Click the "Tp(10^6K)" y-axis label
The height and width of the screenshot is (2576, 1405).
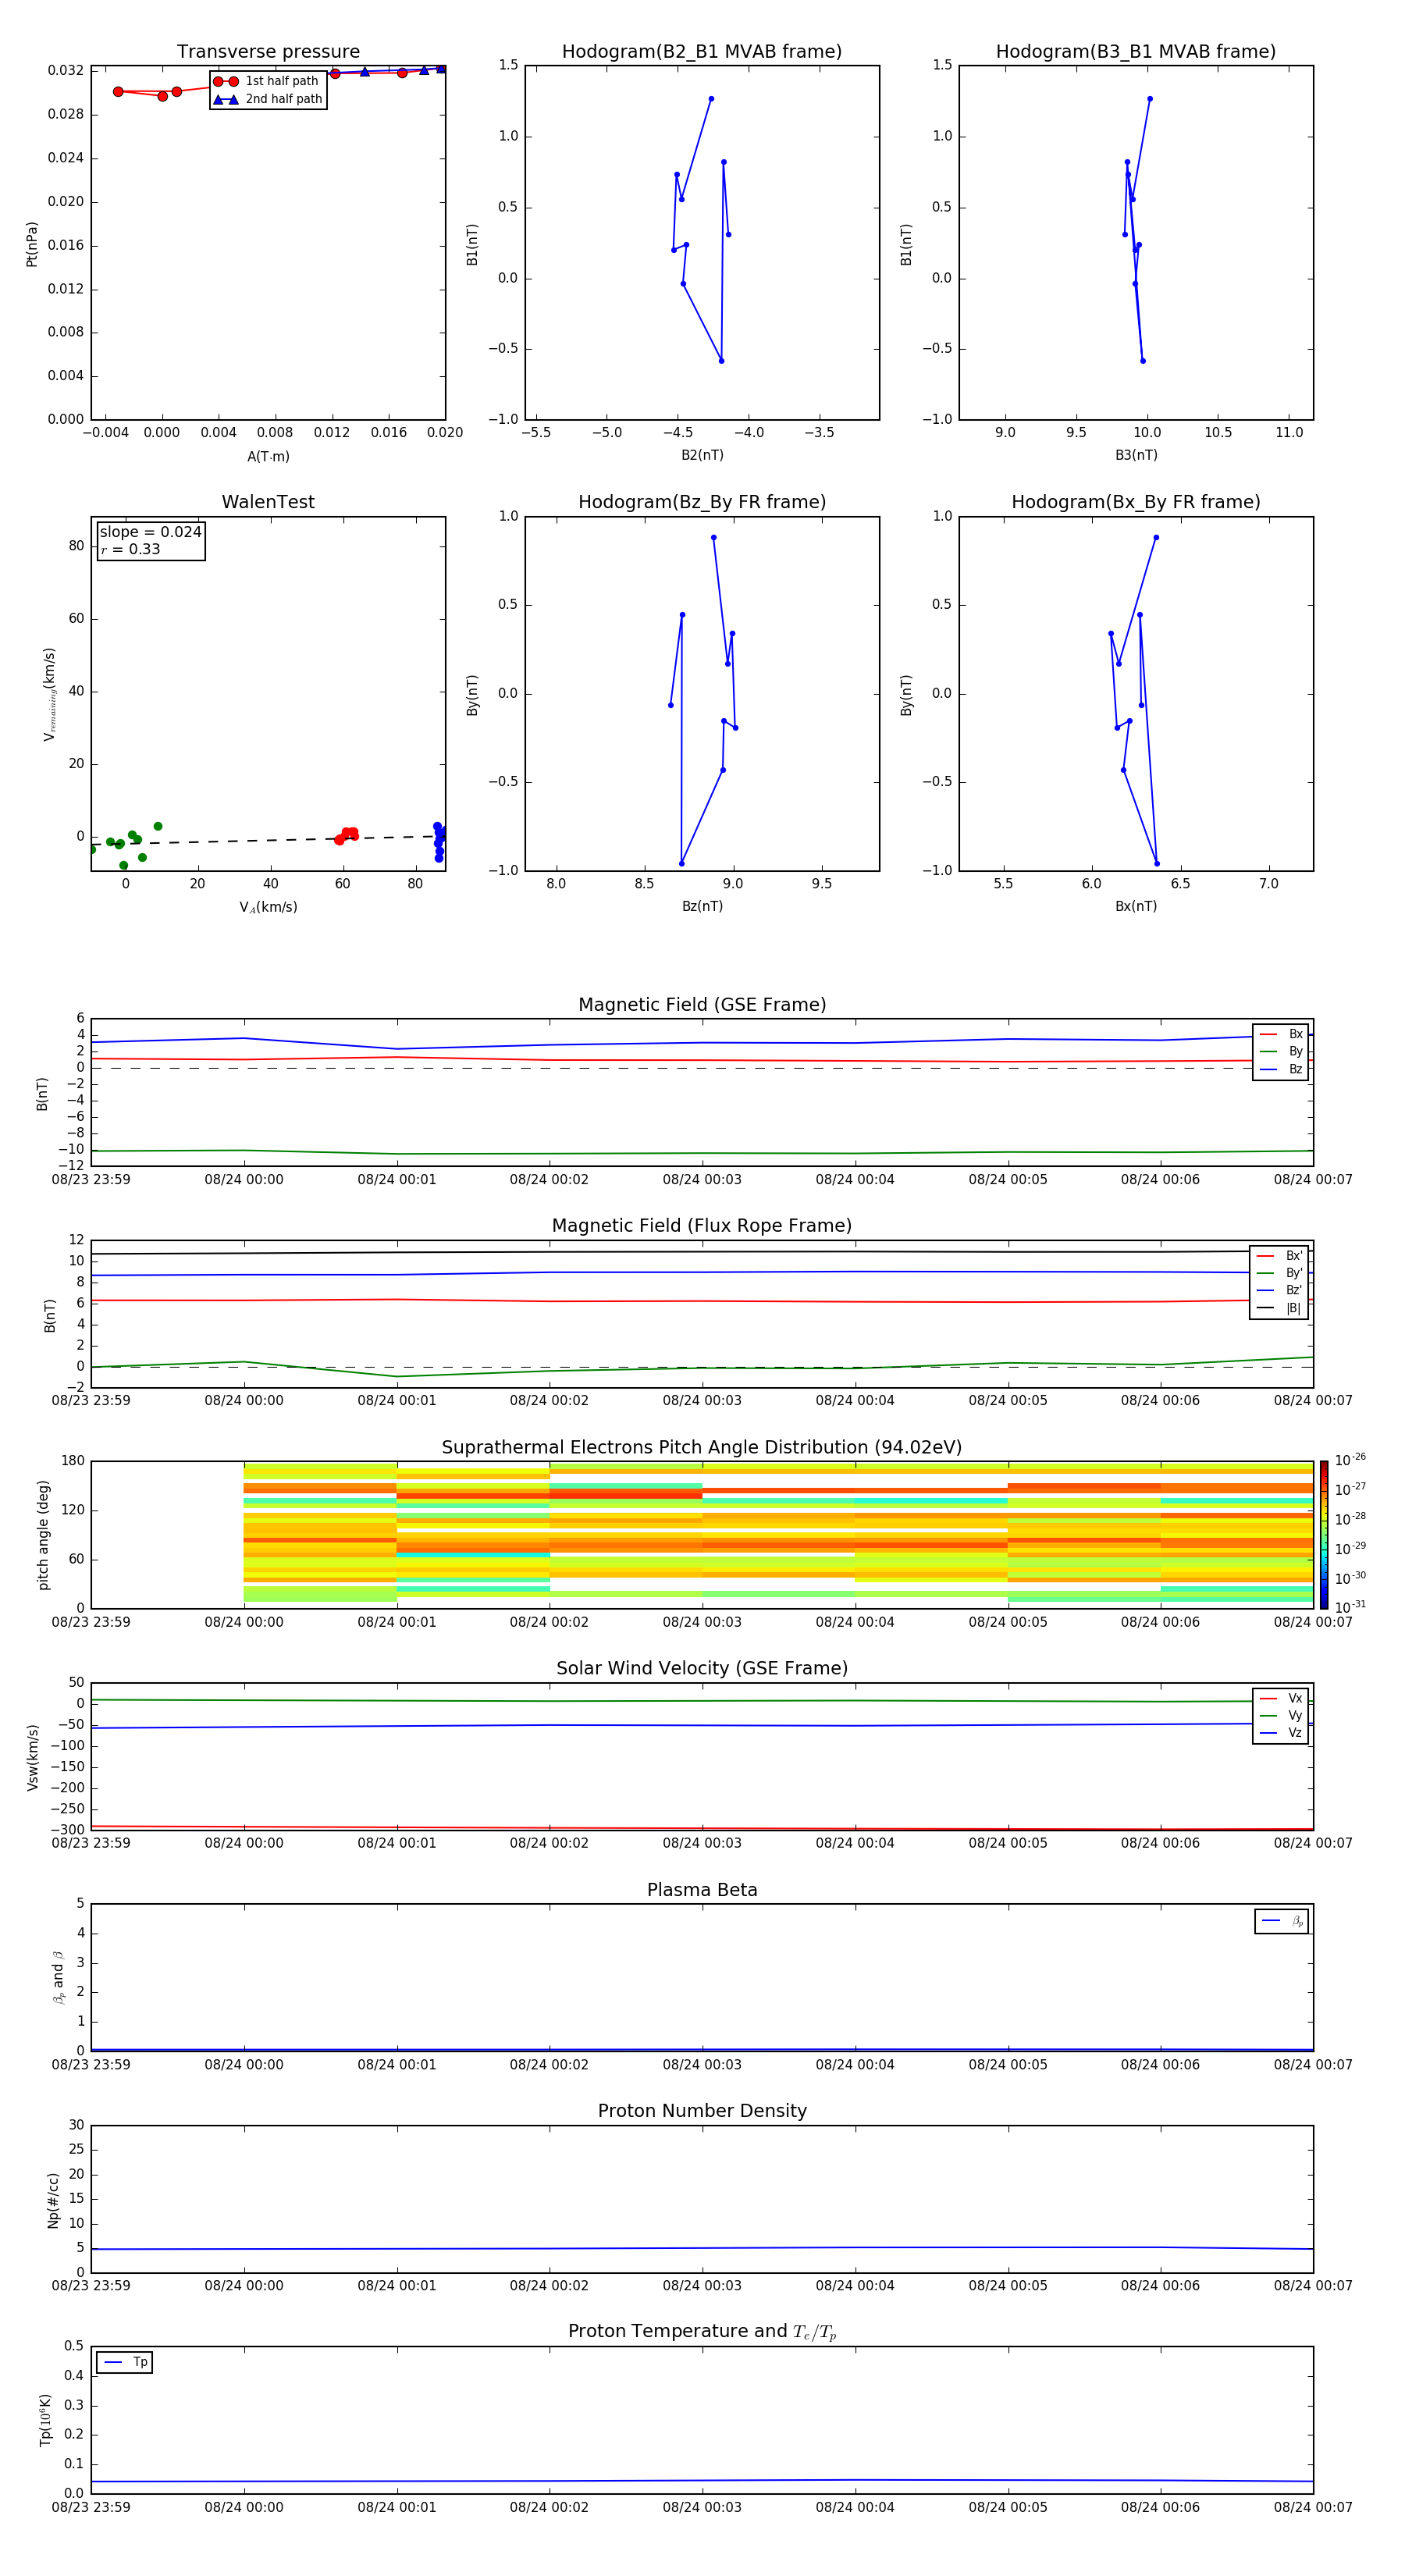click(45, 2420)
